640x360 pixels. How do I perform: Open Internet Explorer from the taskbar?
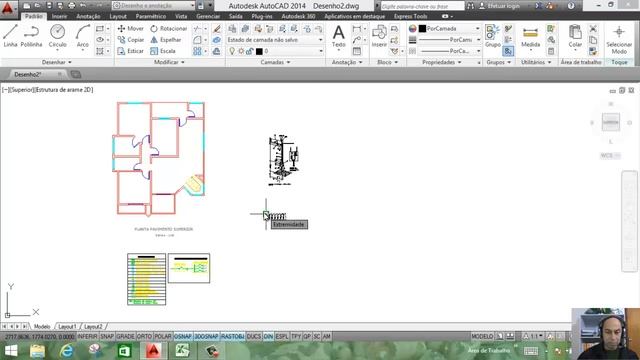coord(66,351)
